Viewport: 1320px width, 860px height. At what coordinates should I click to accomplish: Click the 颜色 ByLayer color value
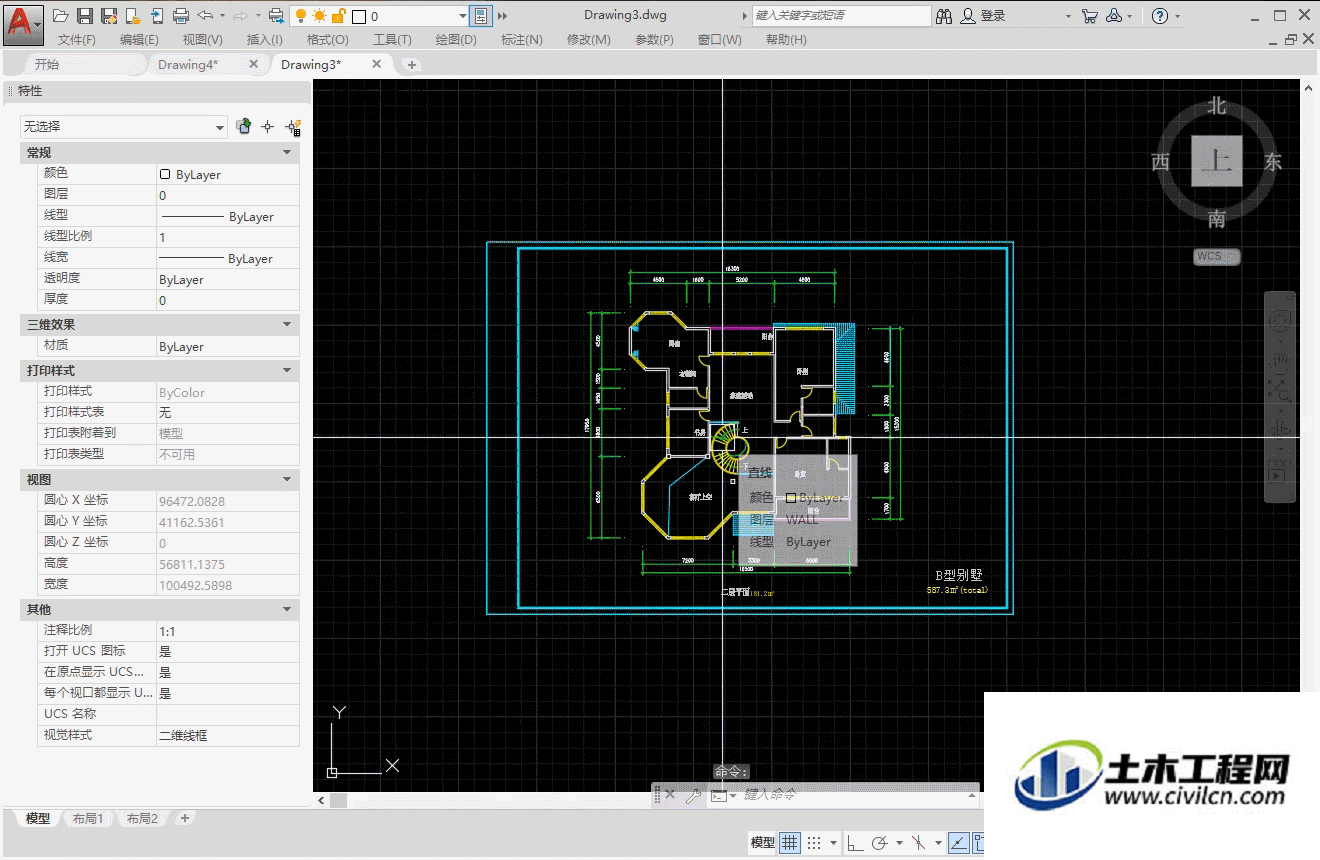tap(228, 174)
